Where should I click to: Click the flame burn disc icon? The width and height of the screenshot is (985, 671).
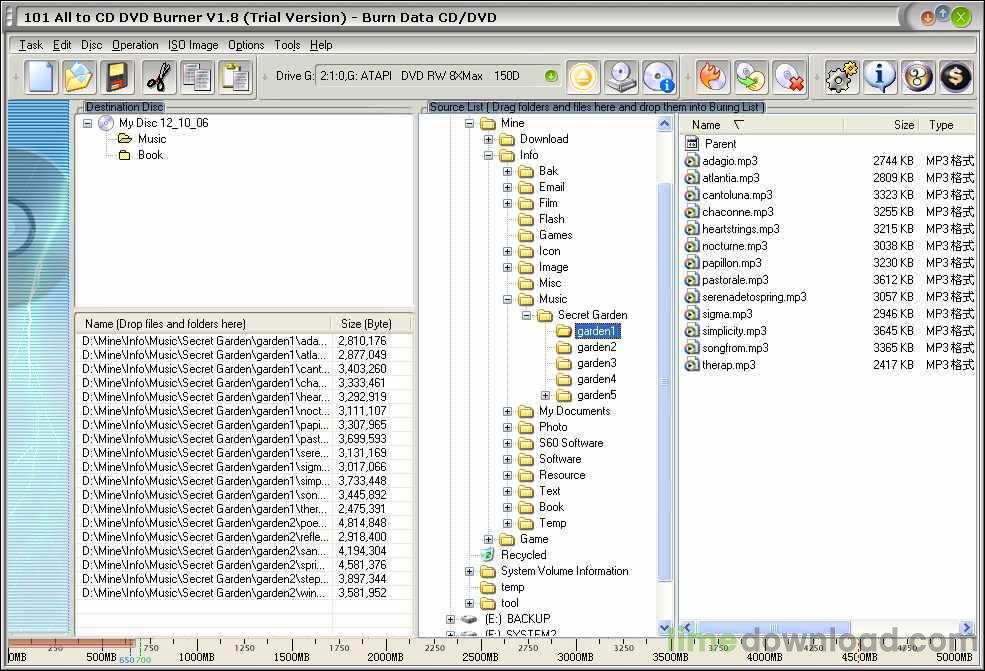[712, 77]
